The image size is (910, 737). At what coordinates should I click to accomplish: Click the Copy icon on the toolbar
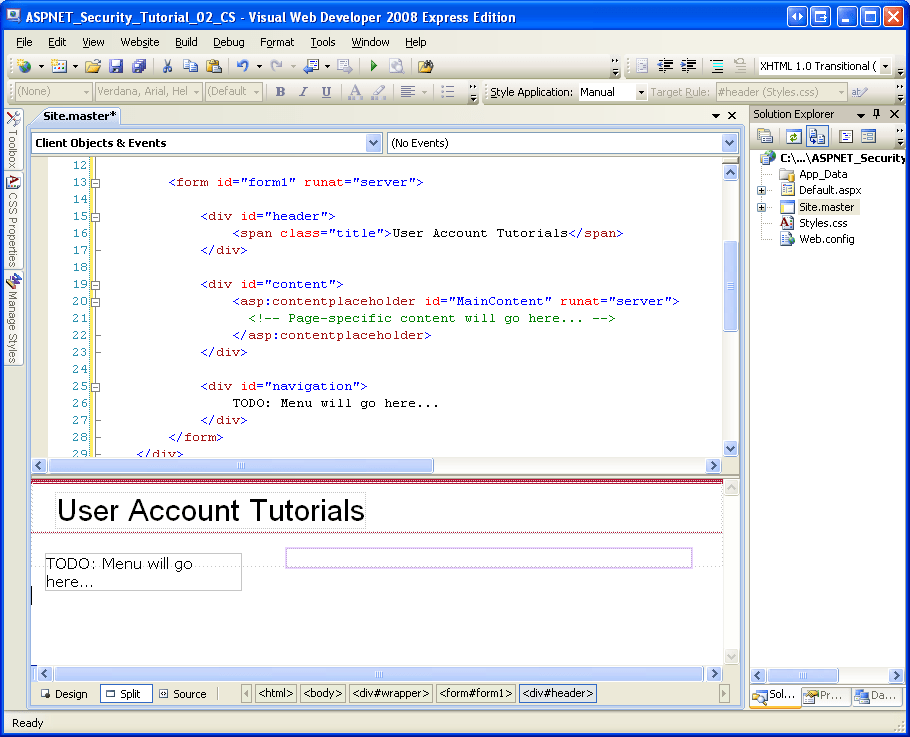[x=188, y=66]
